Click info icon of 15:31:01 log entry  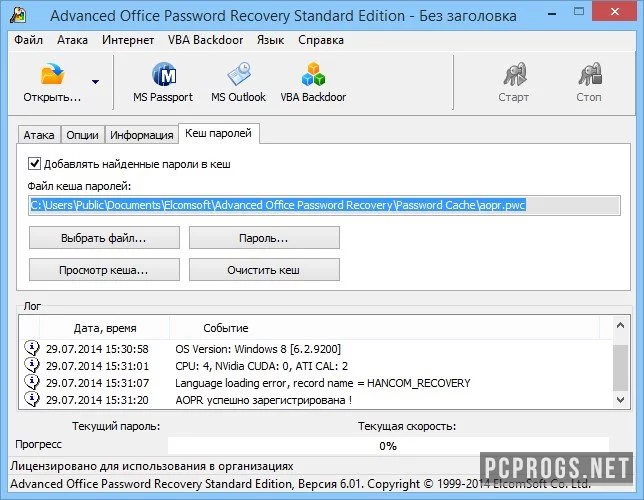[x=32, y=365]
